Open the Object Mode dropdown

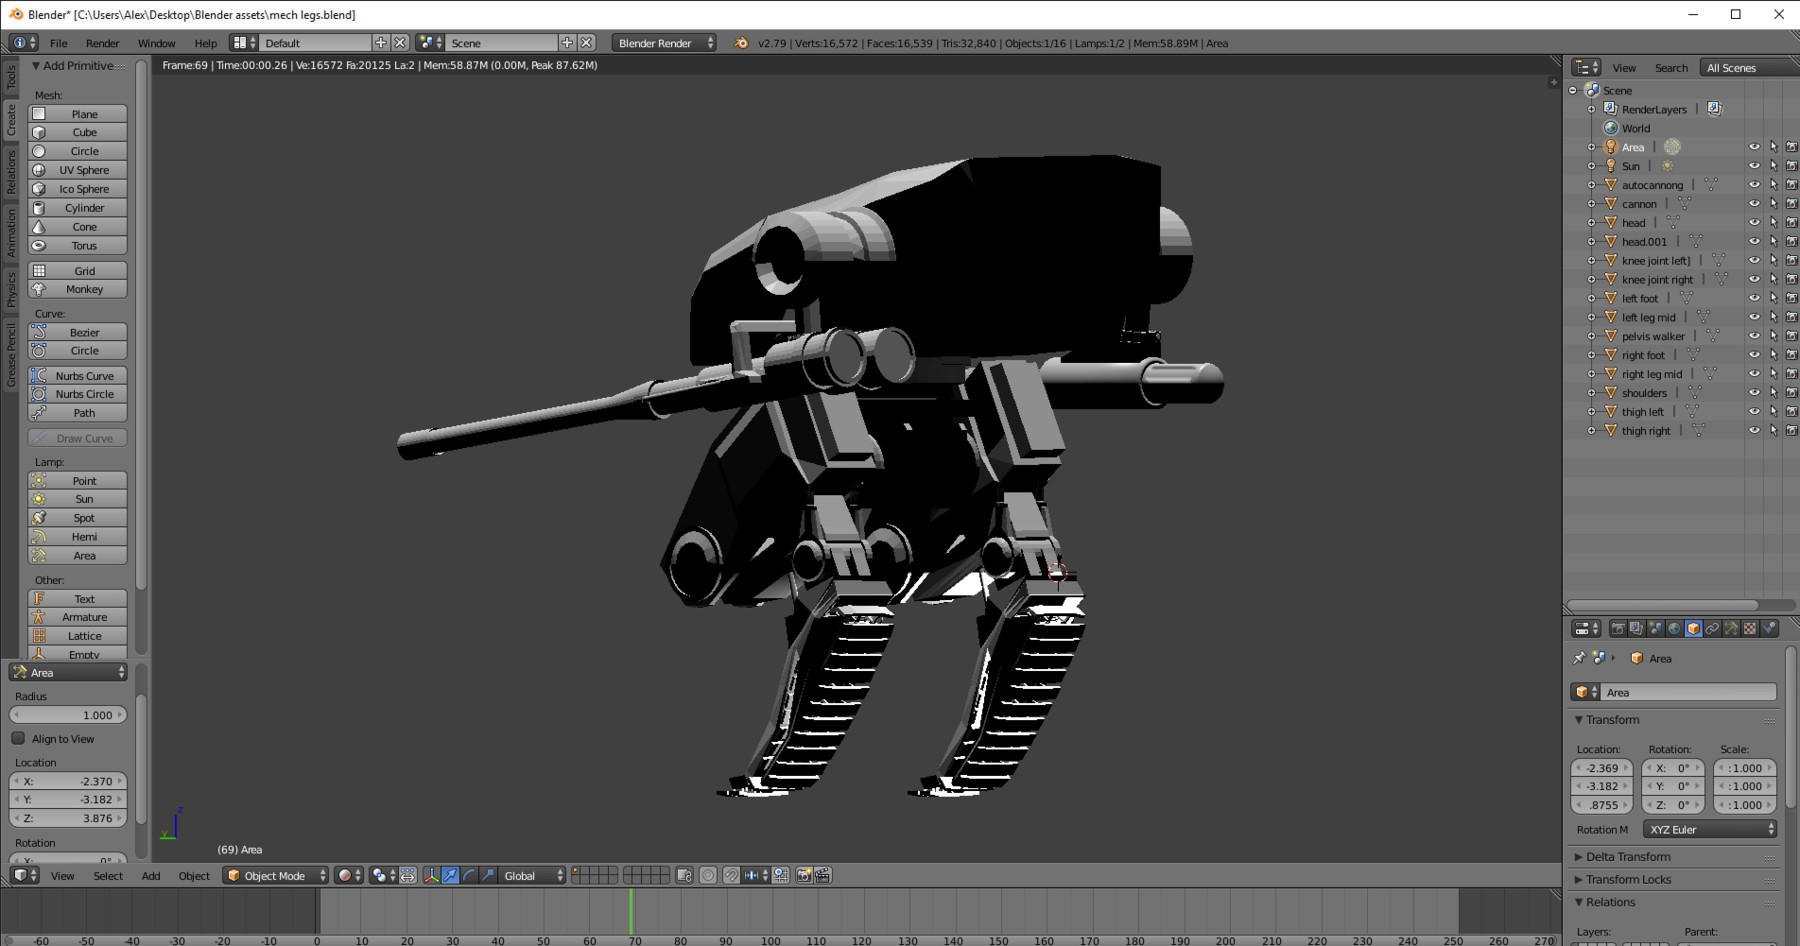coord(276,876)
